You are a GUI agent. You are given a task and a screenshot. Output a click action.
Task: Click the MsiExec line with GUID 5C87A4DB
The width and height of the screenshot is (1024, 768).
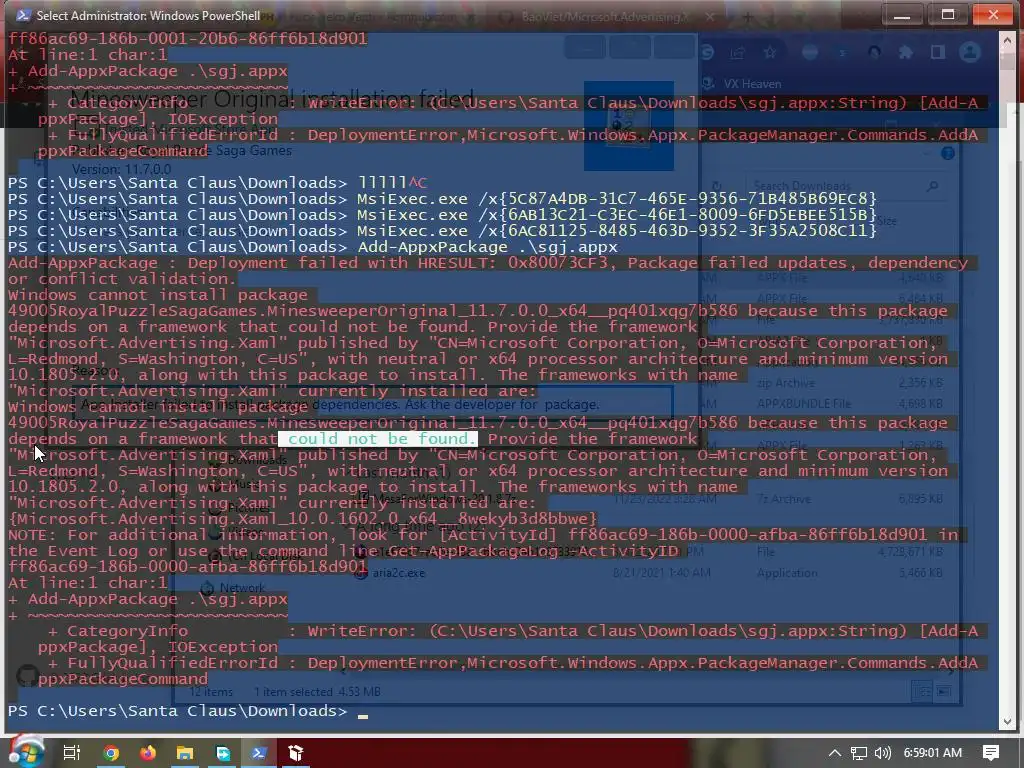pos(442,199)
